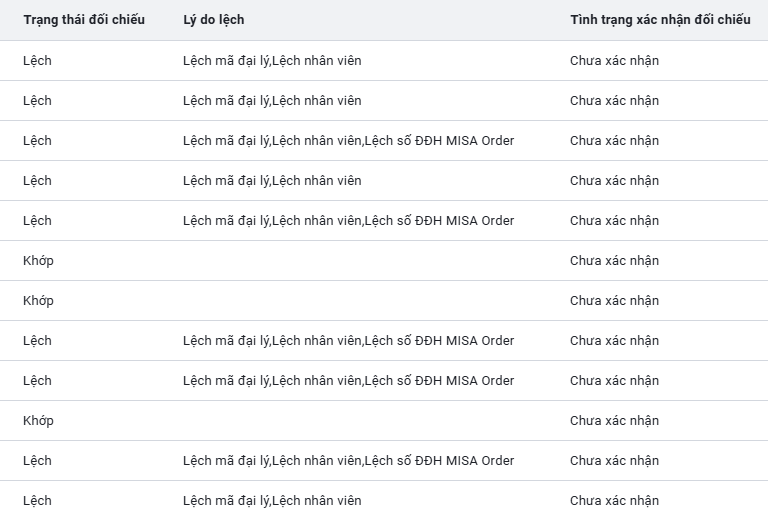This screenshot has width=768, height=520.
Task: Click "Chưa xác nhận" in the last row
Action: pos(614,500)
